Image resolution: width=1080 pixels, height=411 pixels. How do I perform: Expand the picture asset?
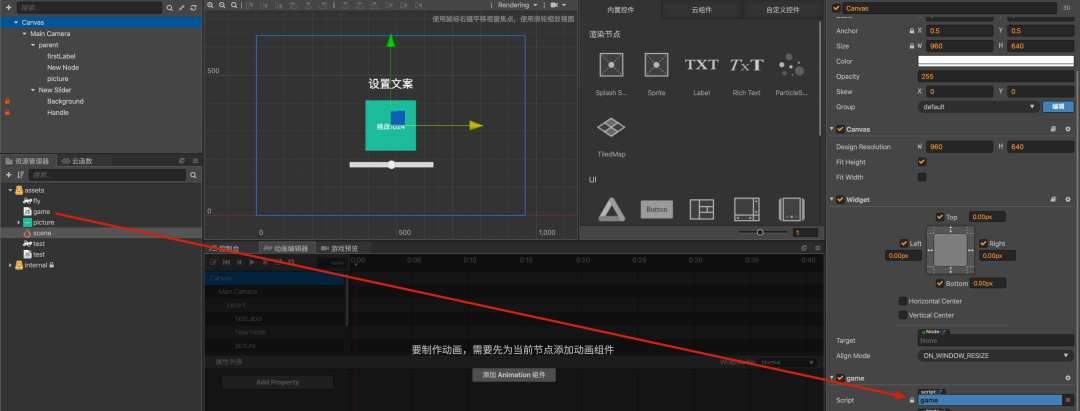click(x=19, y=222)
